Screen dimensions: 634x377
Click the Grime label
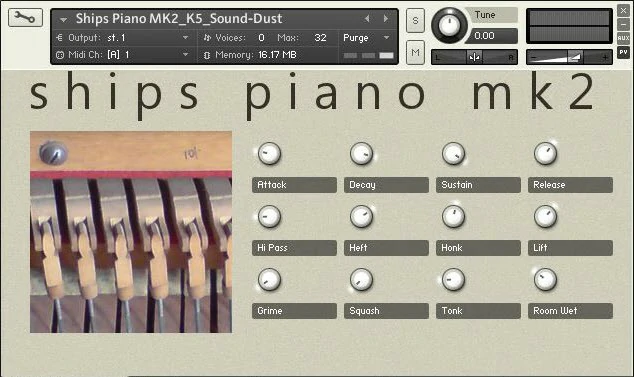click(294, 311)
